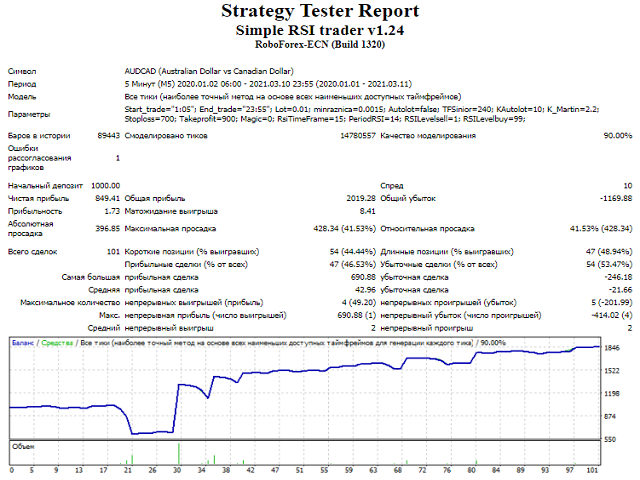Click the "Матожидание выигрыша" label

[171, 211]
